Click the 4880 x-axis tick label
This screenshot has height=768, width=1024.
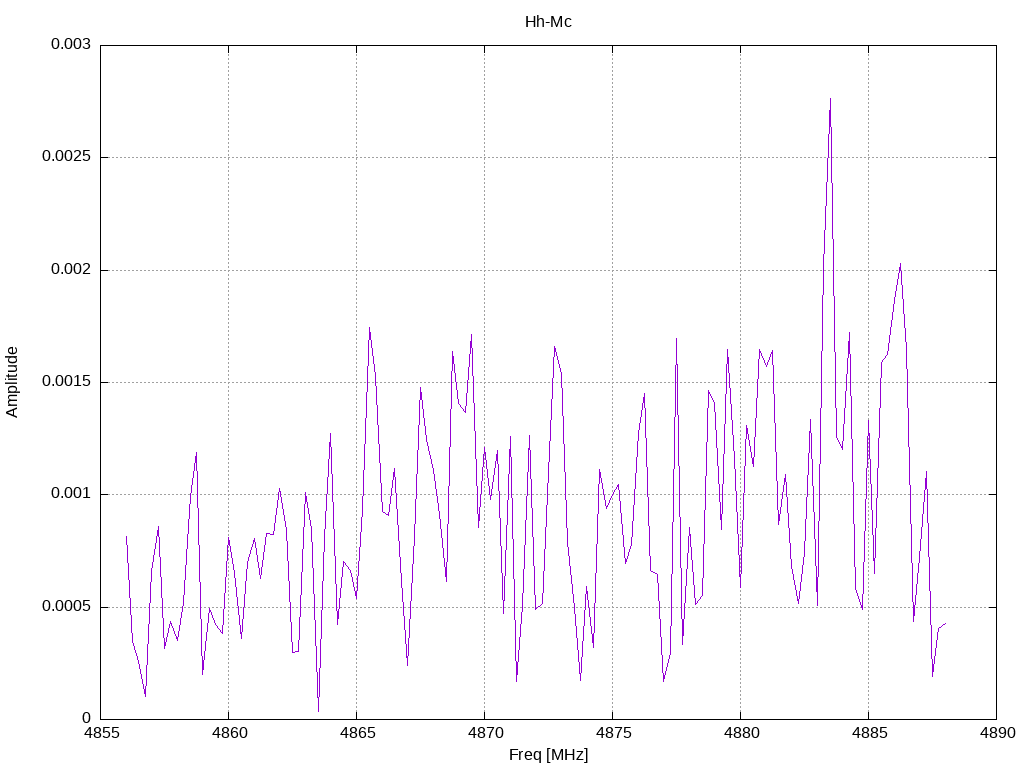point(741,733)
